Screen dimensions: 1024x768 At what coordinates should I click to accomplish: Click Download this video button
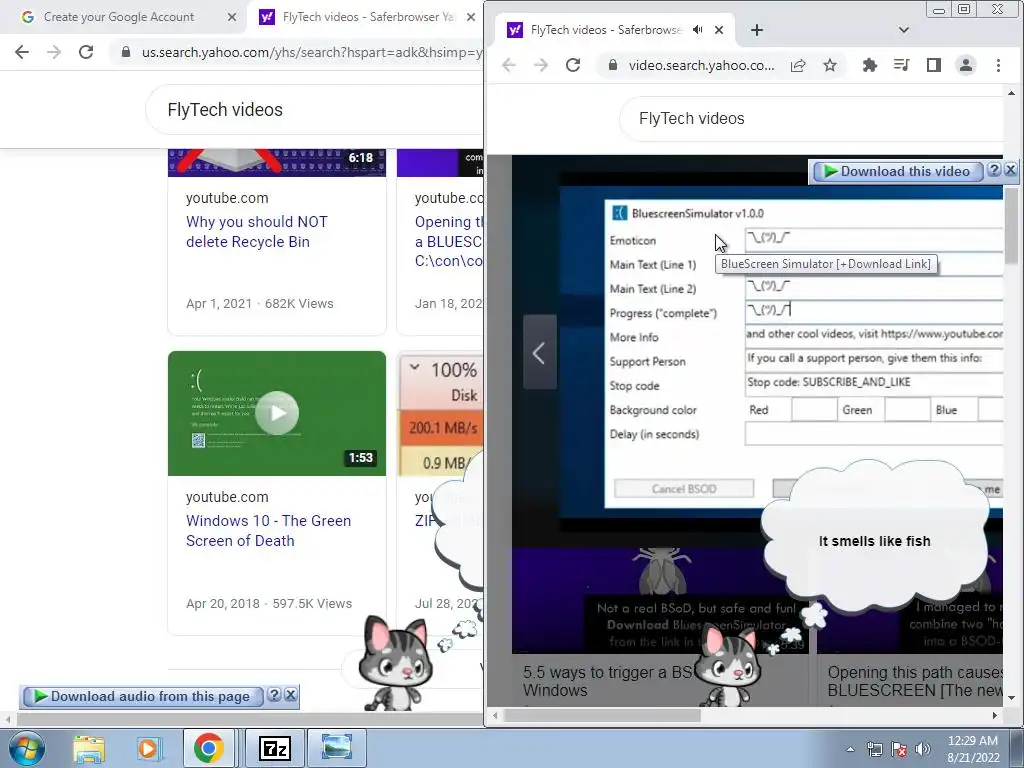click(897, 172)
